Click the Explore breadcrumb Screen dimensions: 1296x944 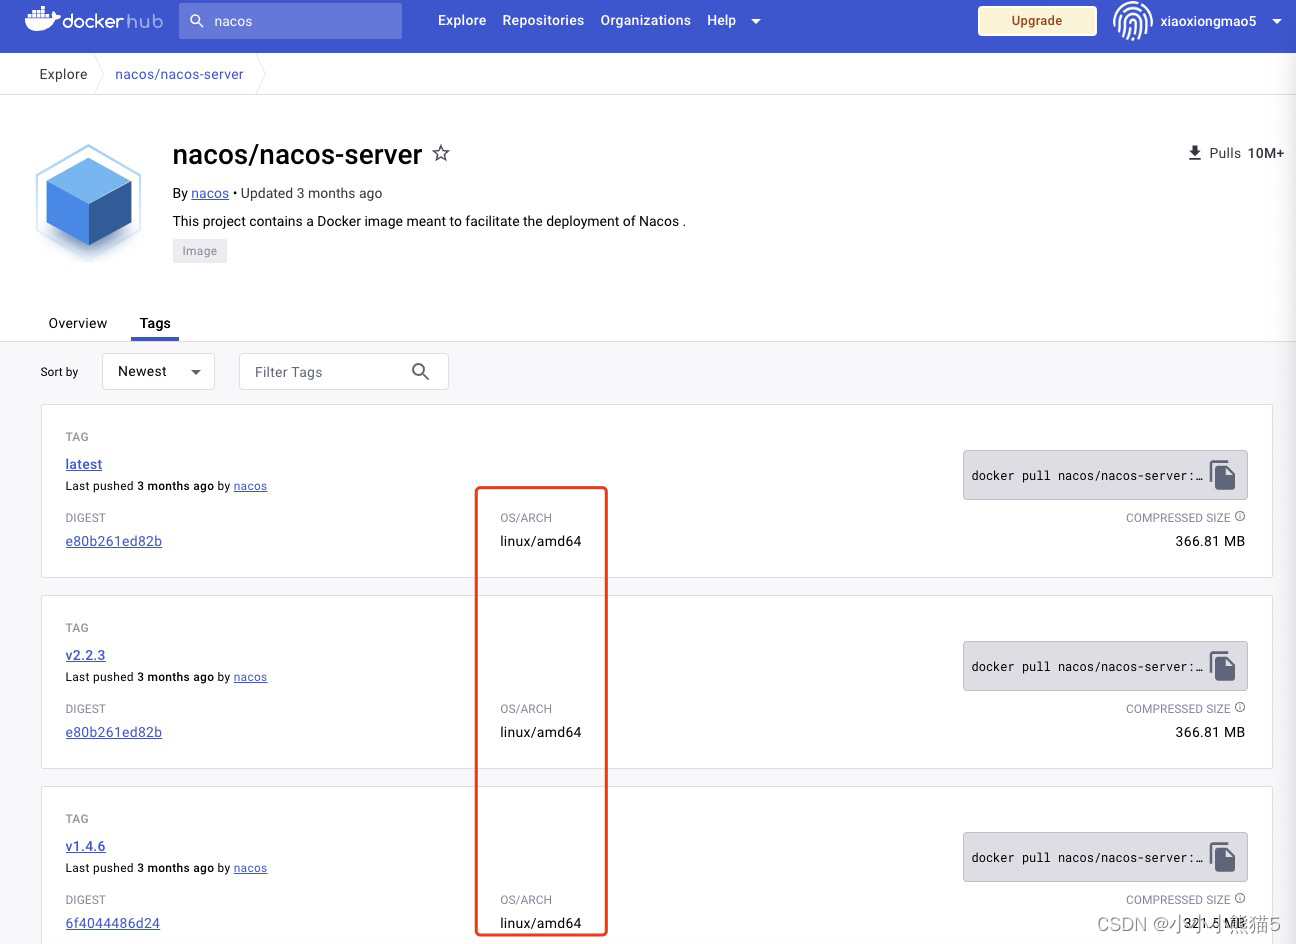pos(63,74)
